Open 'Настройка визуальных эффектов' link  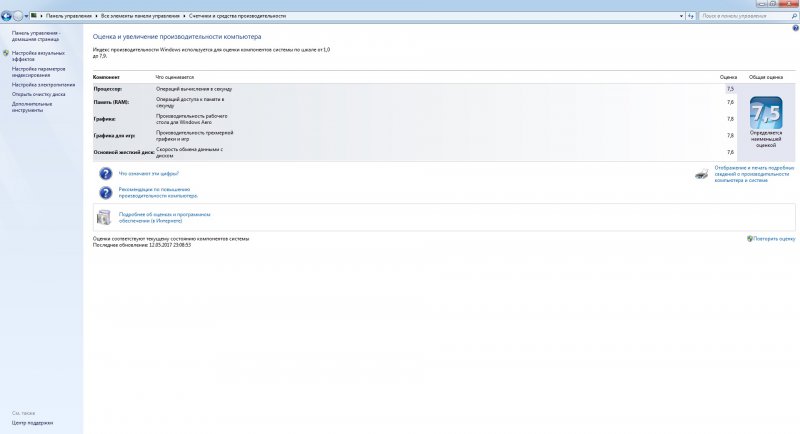(39, 55)
